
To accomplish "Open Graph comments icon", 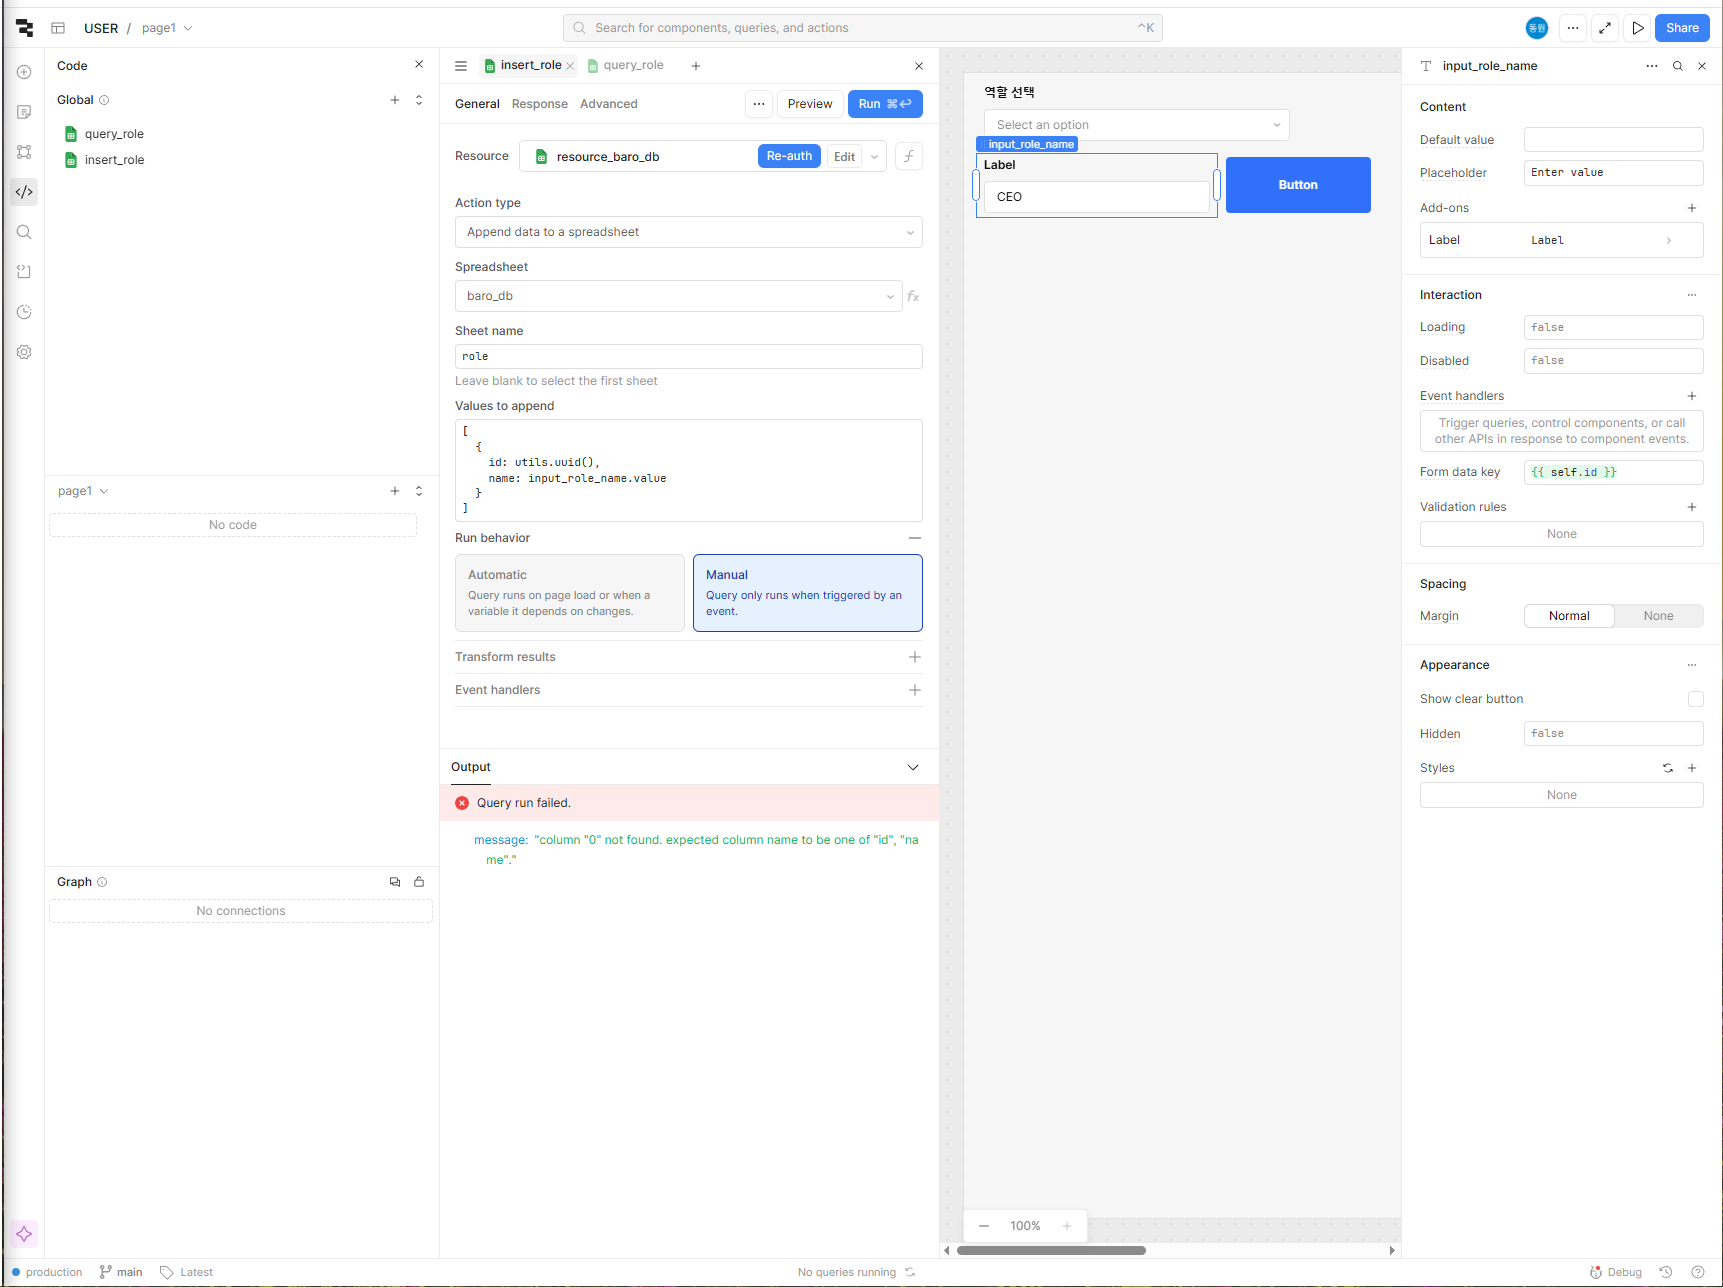I will coord(395,882).
